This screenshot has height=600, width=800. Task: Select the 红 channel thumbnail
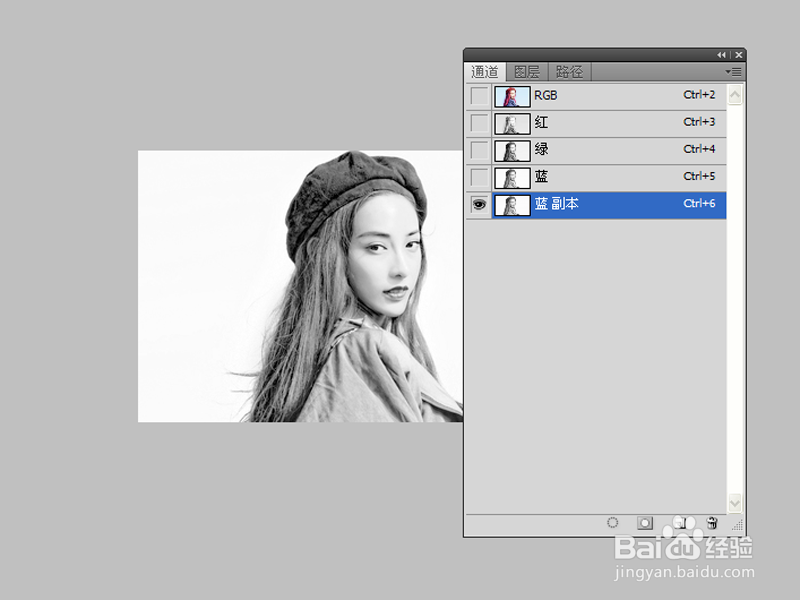[512, 124]
